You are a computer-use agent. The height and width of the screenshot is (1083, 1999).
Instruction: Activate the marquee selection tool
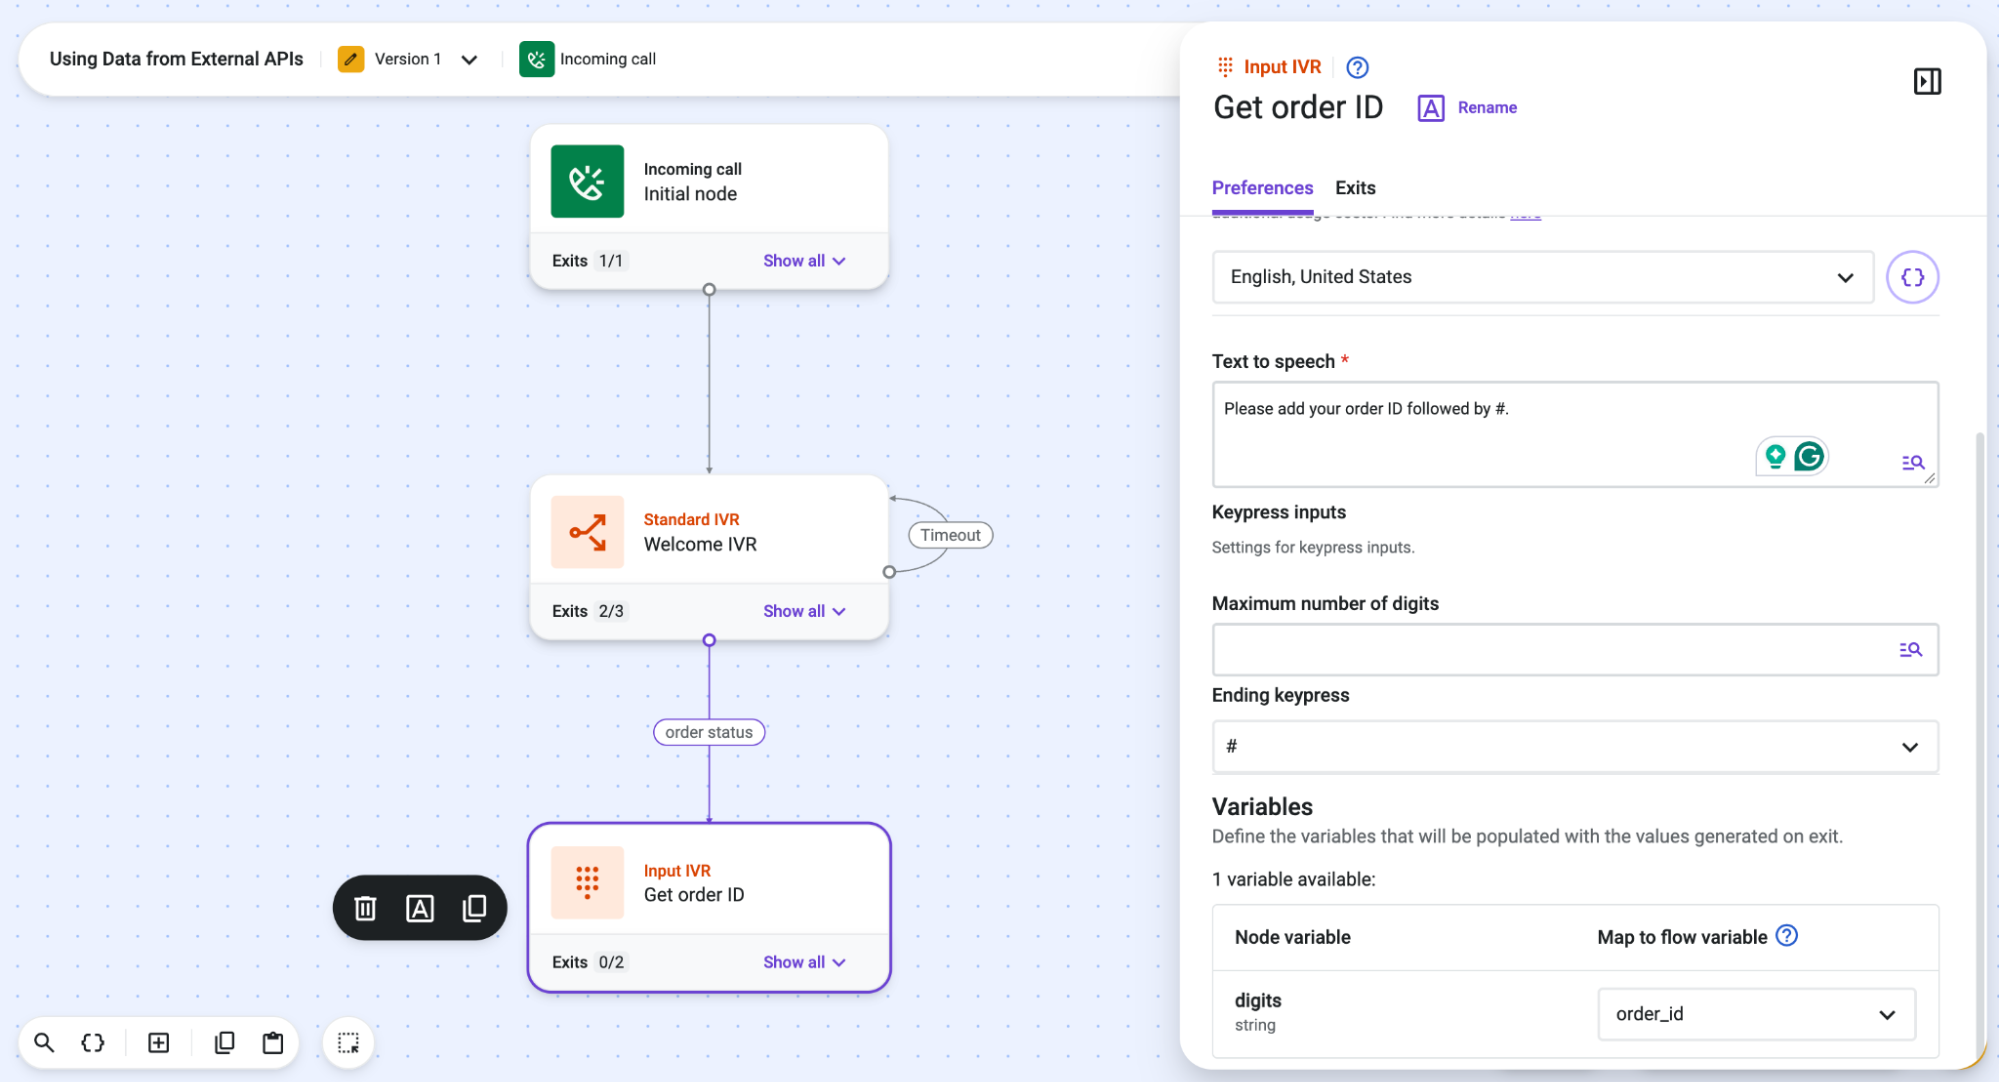(x=348, y=1043)
